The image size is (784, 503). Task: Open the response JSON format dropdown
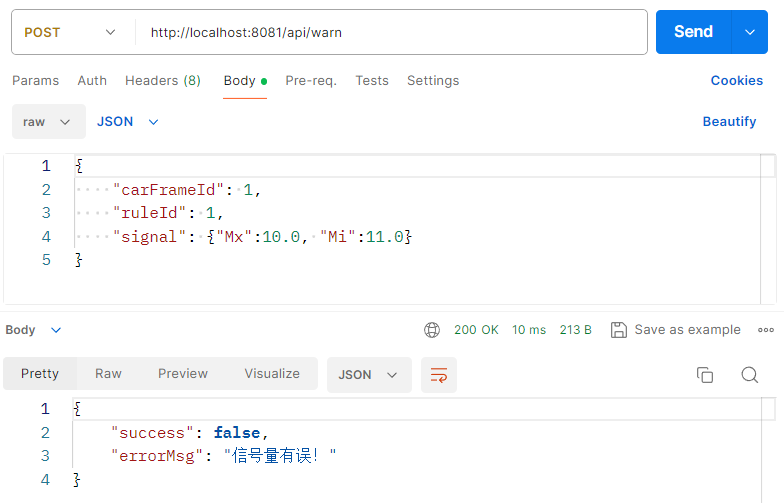tap(368, 374)
